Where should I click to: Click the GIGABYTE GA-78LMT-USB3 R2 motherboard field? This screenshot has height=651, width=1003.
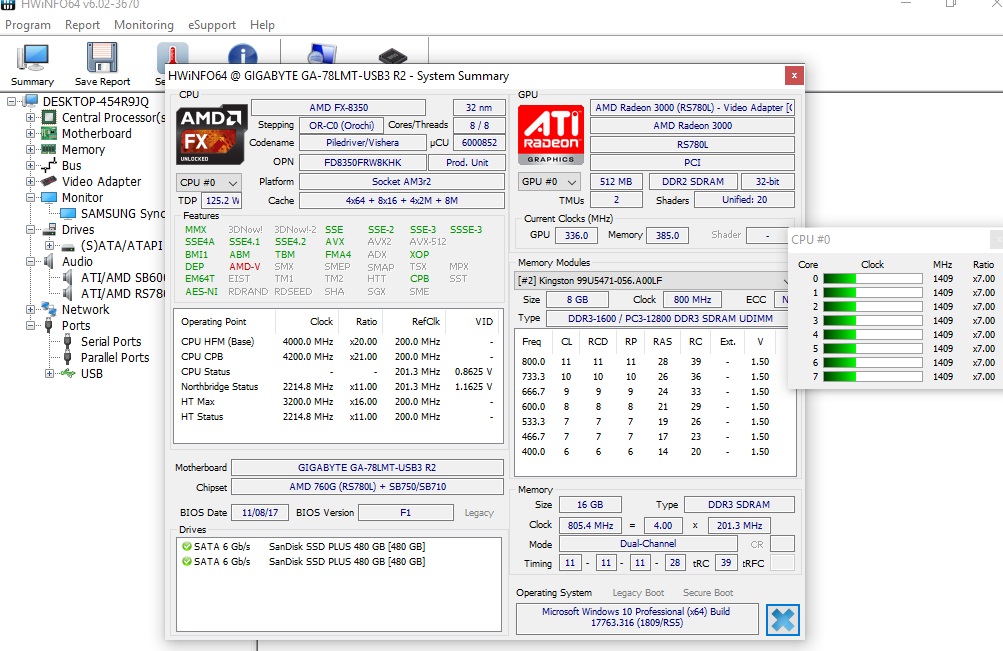click(367, 467)
